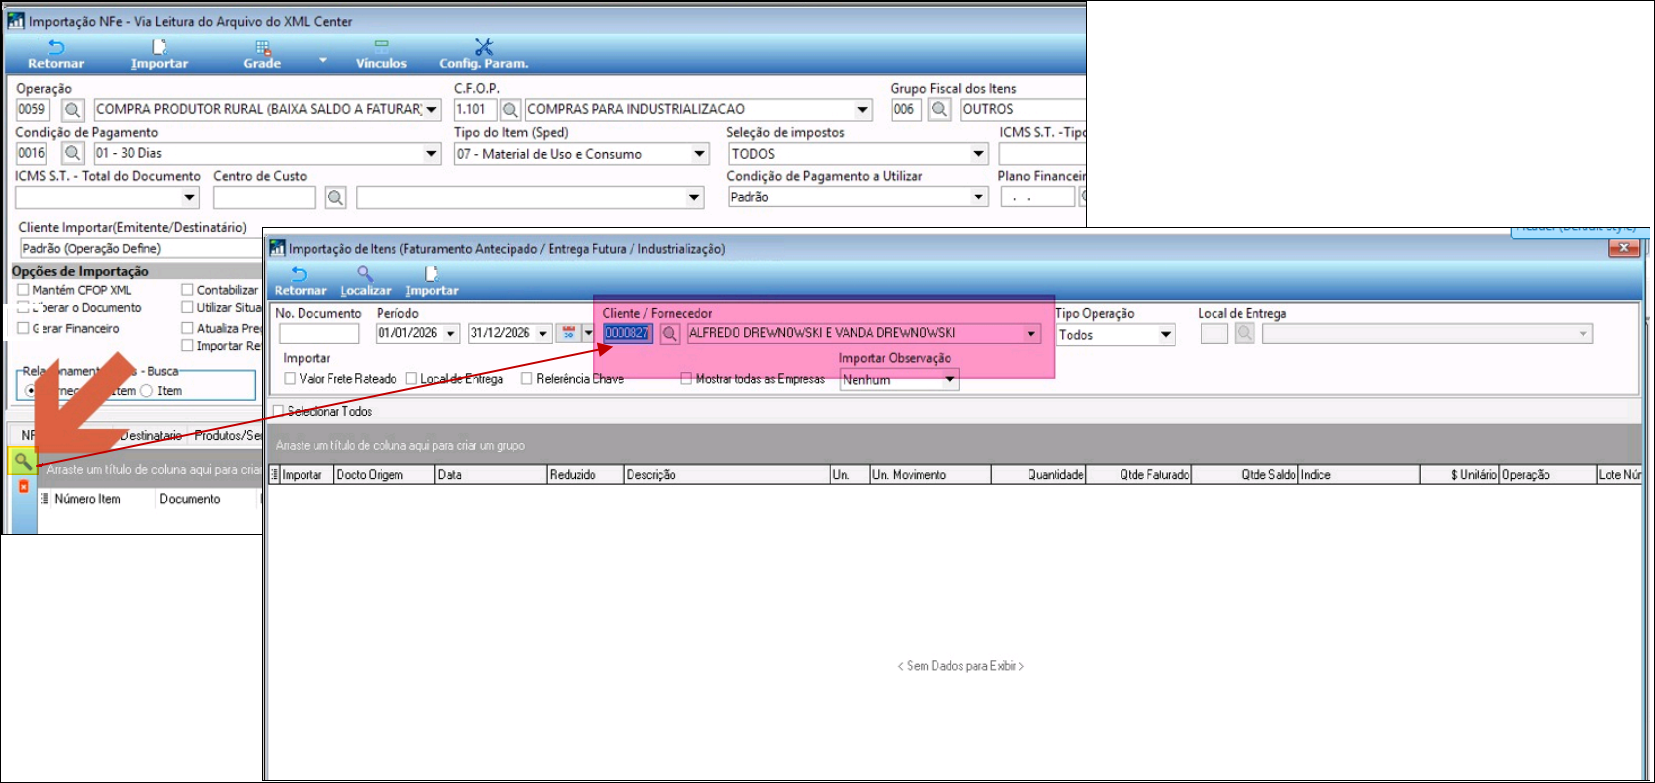Click Retornar in item import dialog

click(300, 281)
